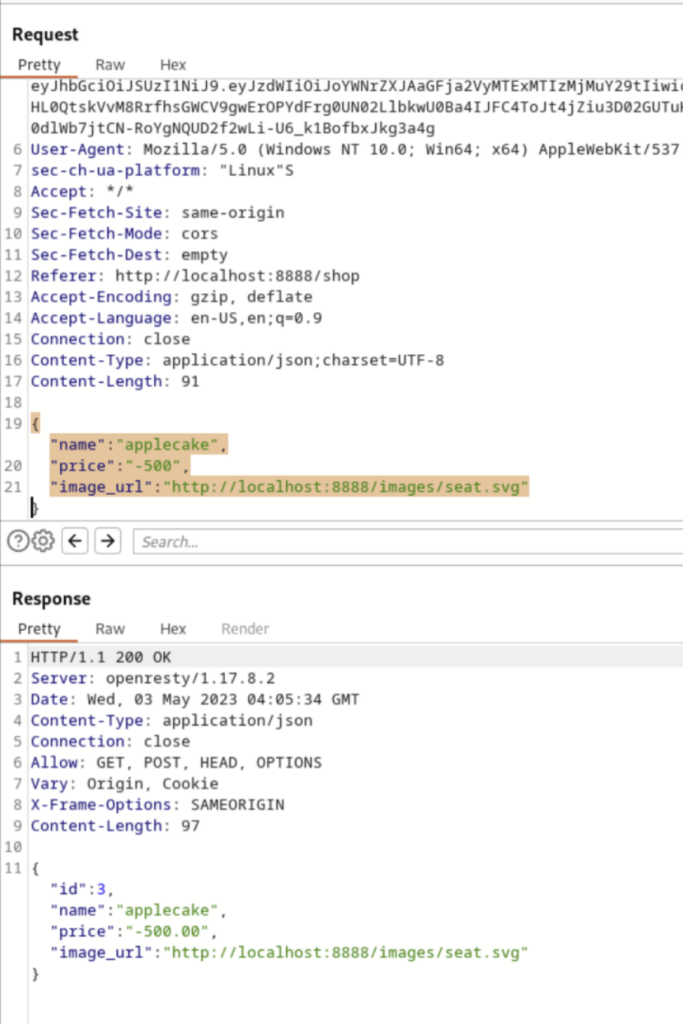Open search settings gear icon
This screenshot has height=1024, width=683.
coord(43,541)
